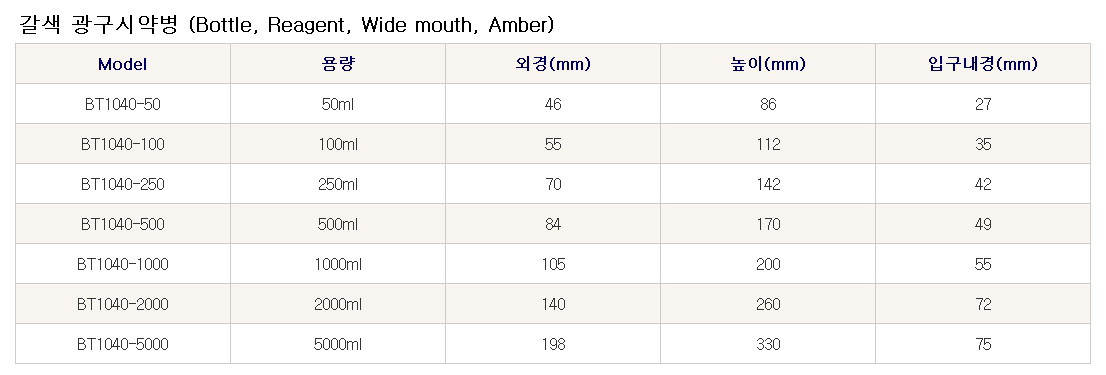Select model BT1040-500 cell
Screen dimensions: 1106x375
pyautogui.click(x=123, y=224)
